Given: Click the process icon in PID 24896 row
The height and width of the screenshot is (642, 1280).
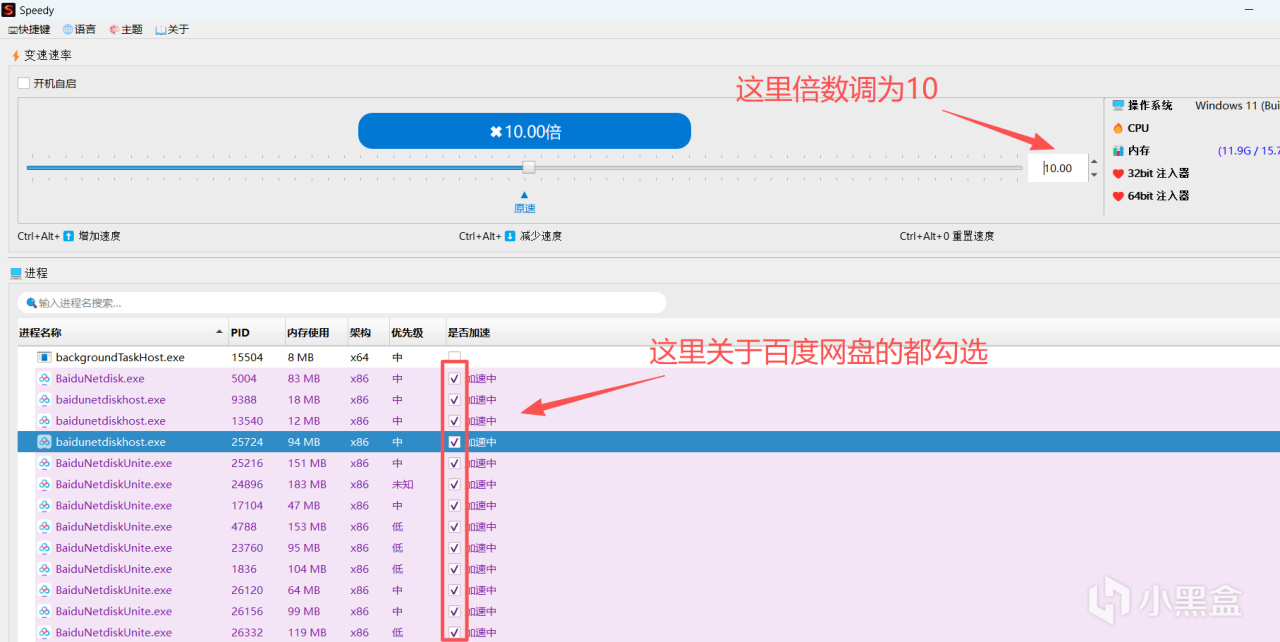Looking at the screenshot, I should point(44,484).
